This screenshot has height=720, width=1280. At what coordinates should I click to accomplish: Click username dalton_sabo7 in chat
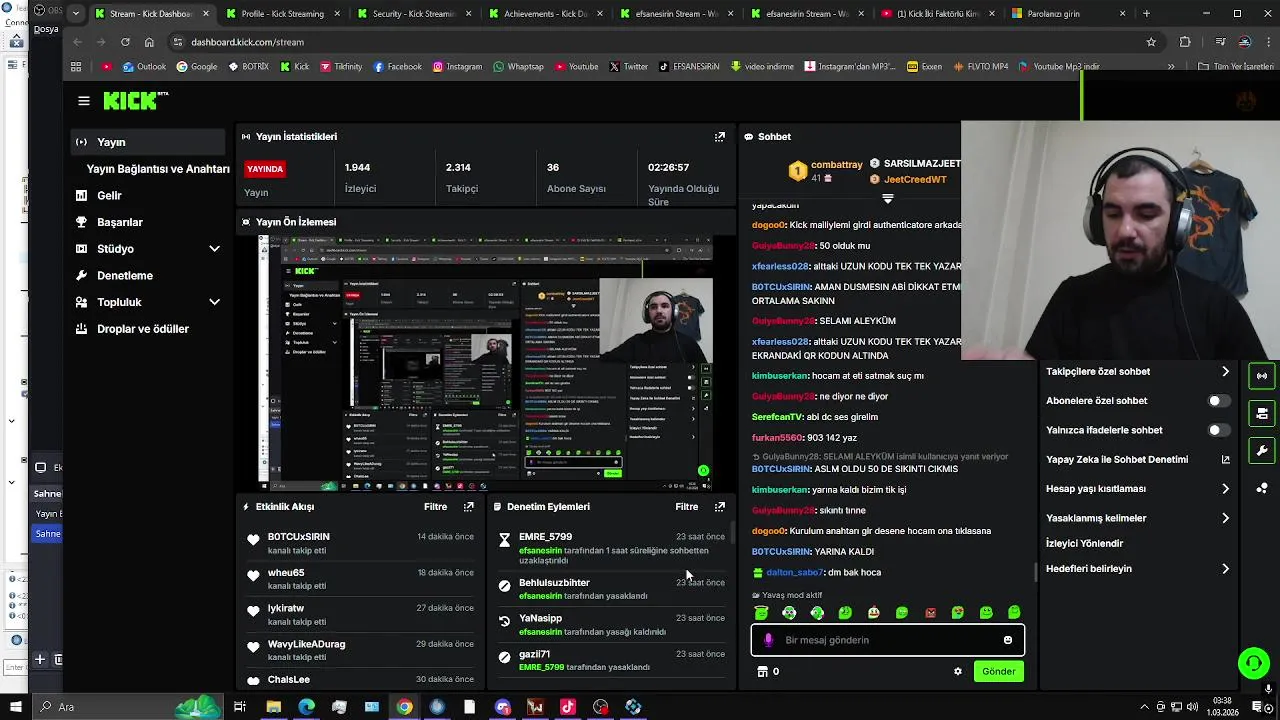[795, 573]
